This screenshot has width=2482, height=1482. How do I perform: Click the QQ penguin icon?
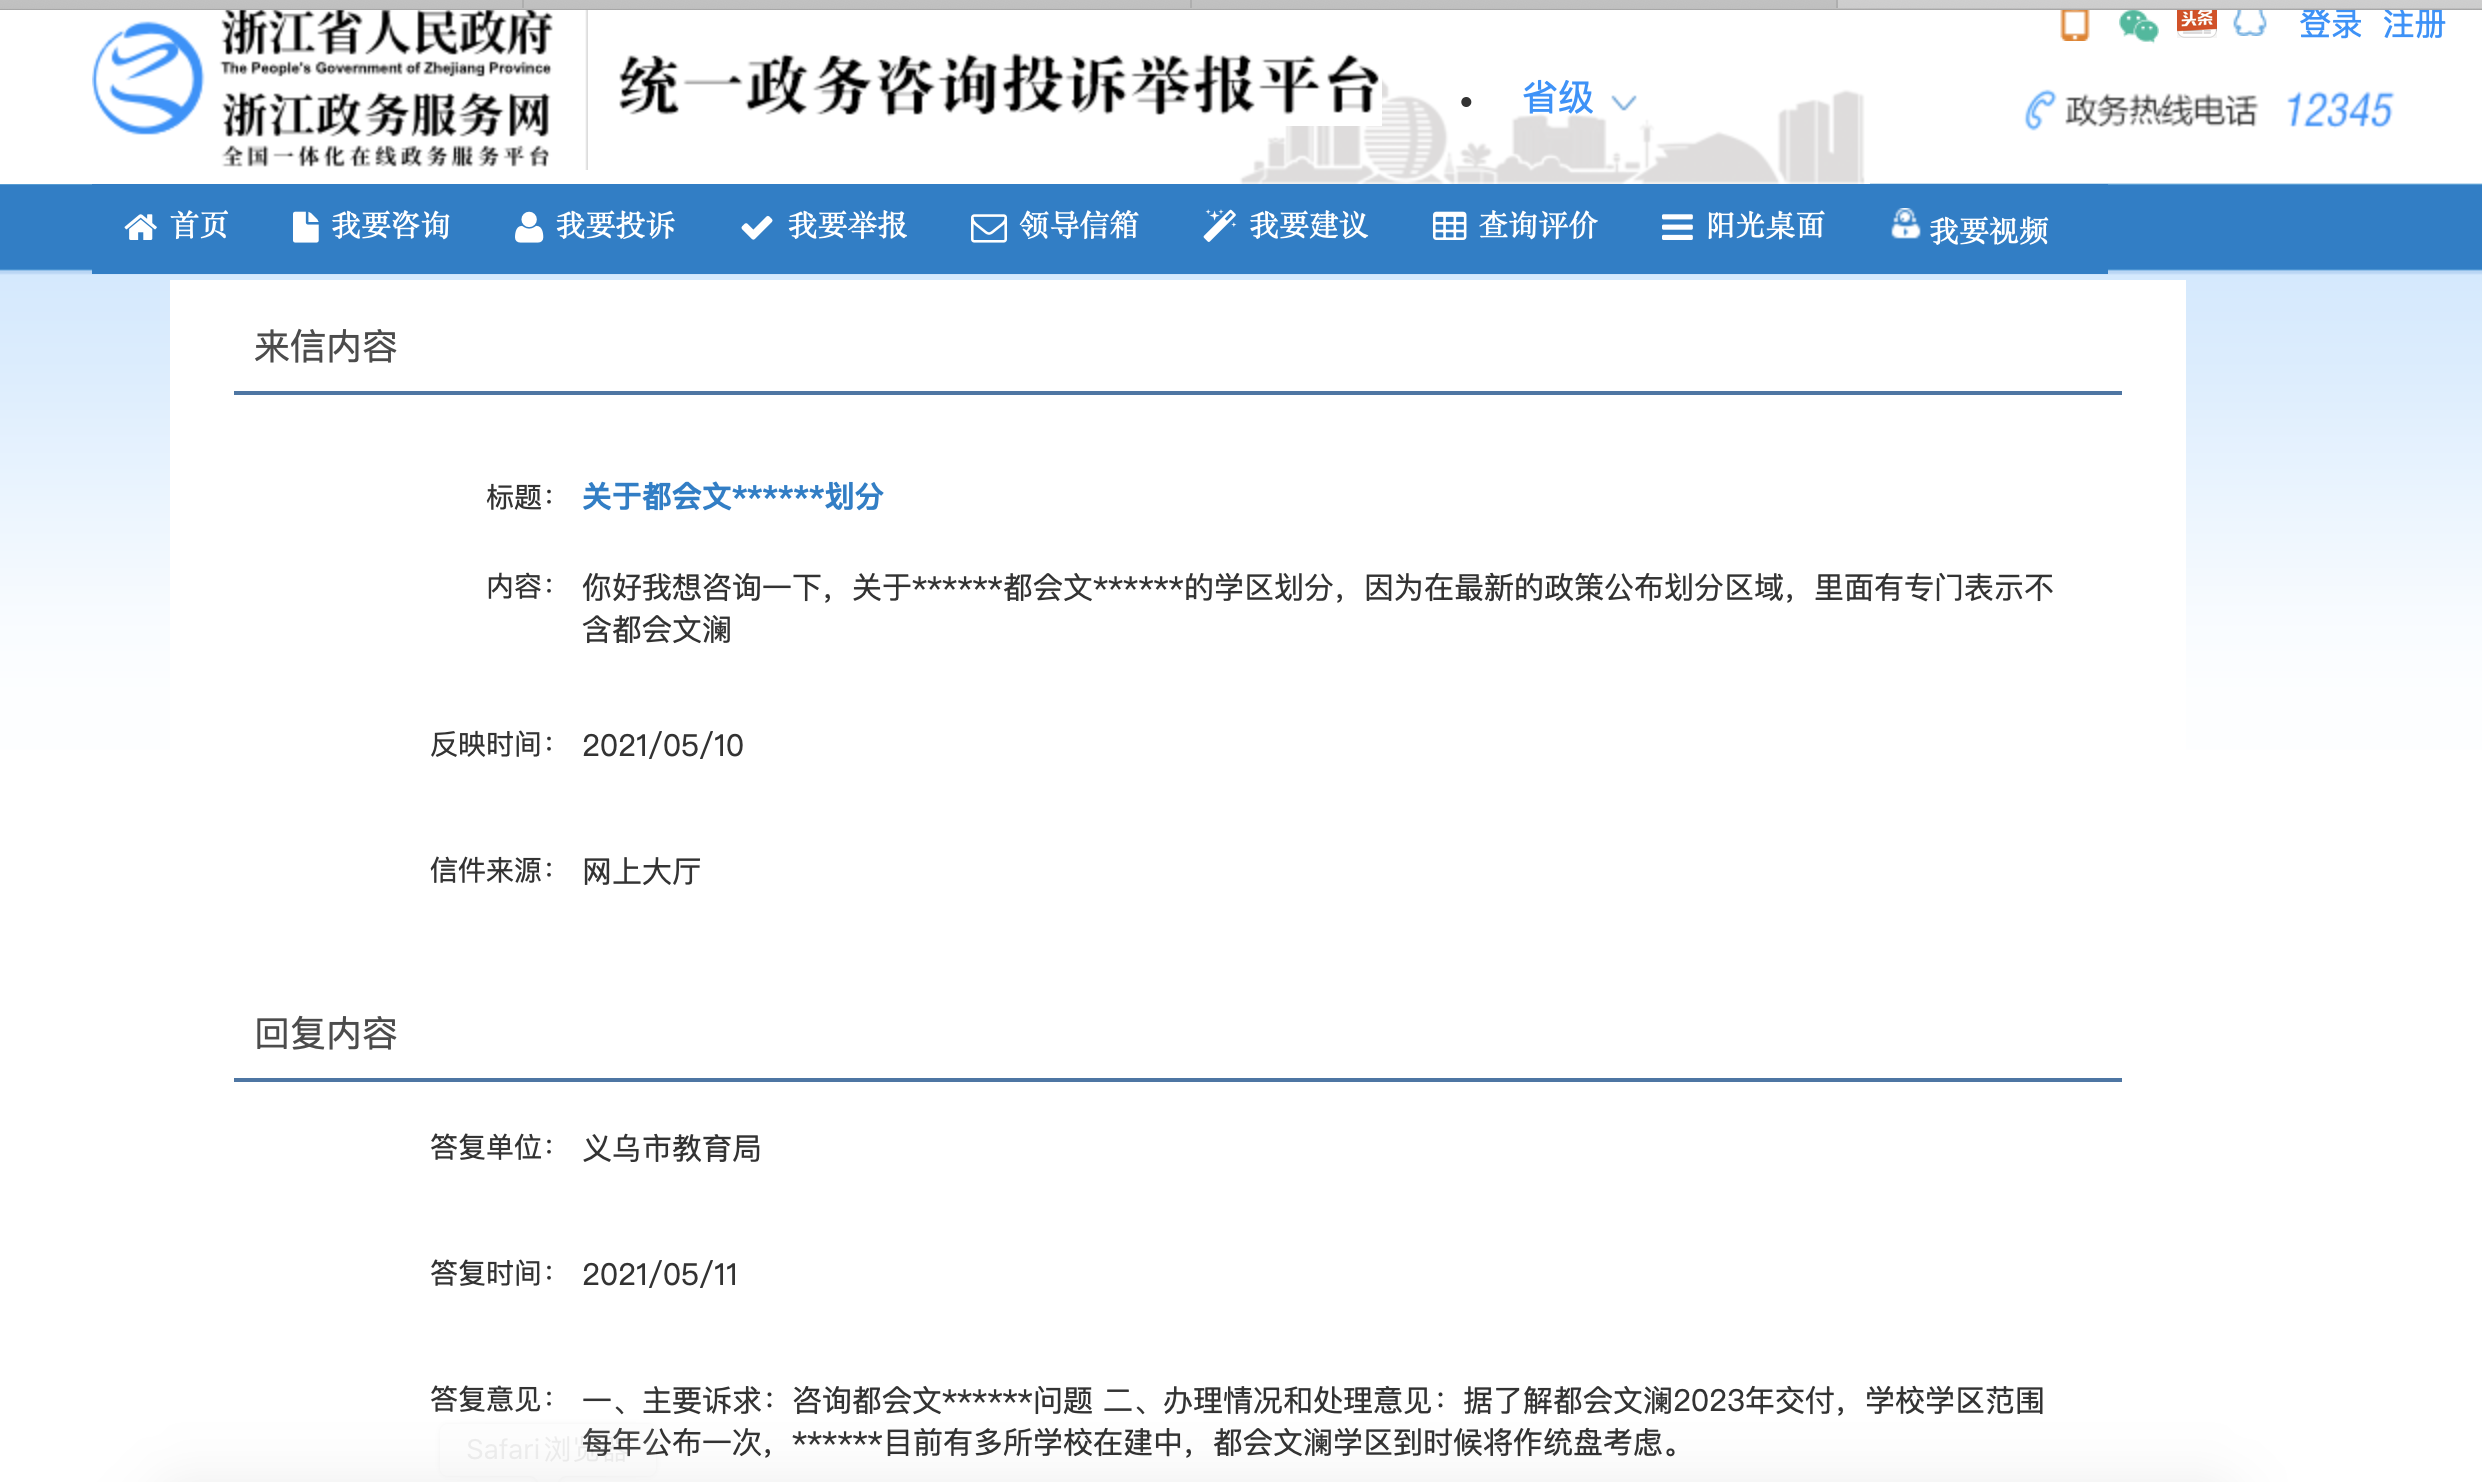2250,22
